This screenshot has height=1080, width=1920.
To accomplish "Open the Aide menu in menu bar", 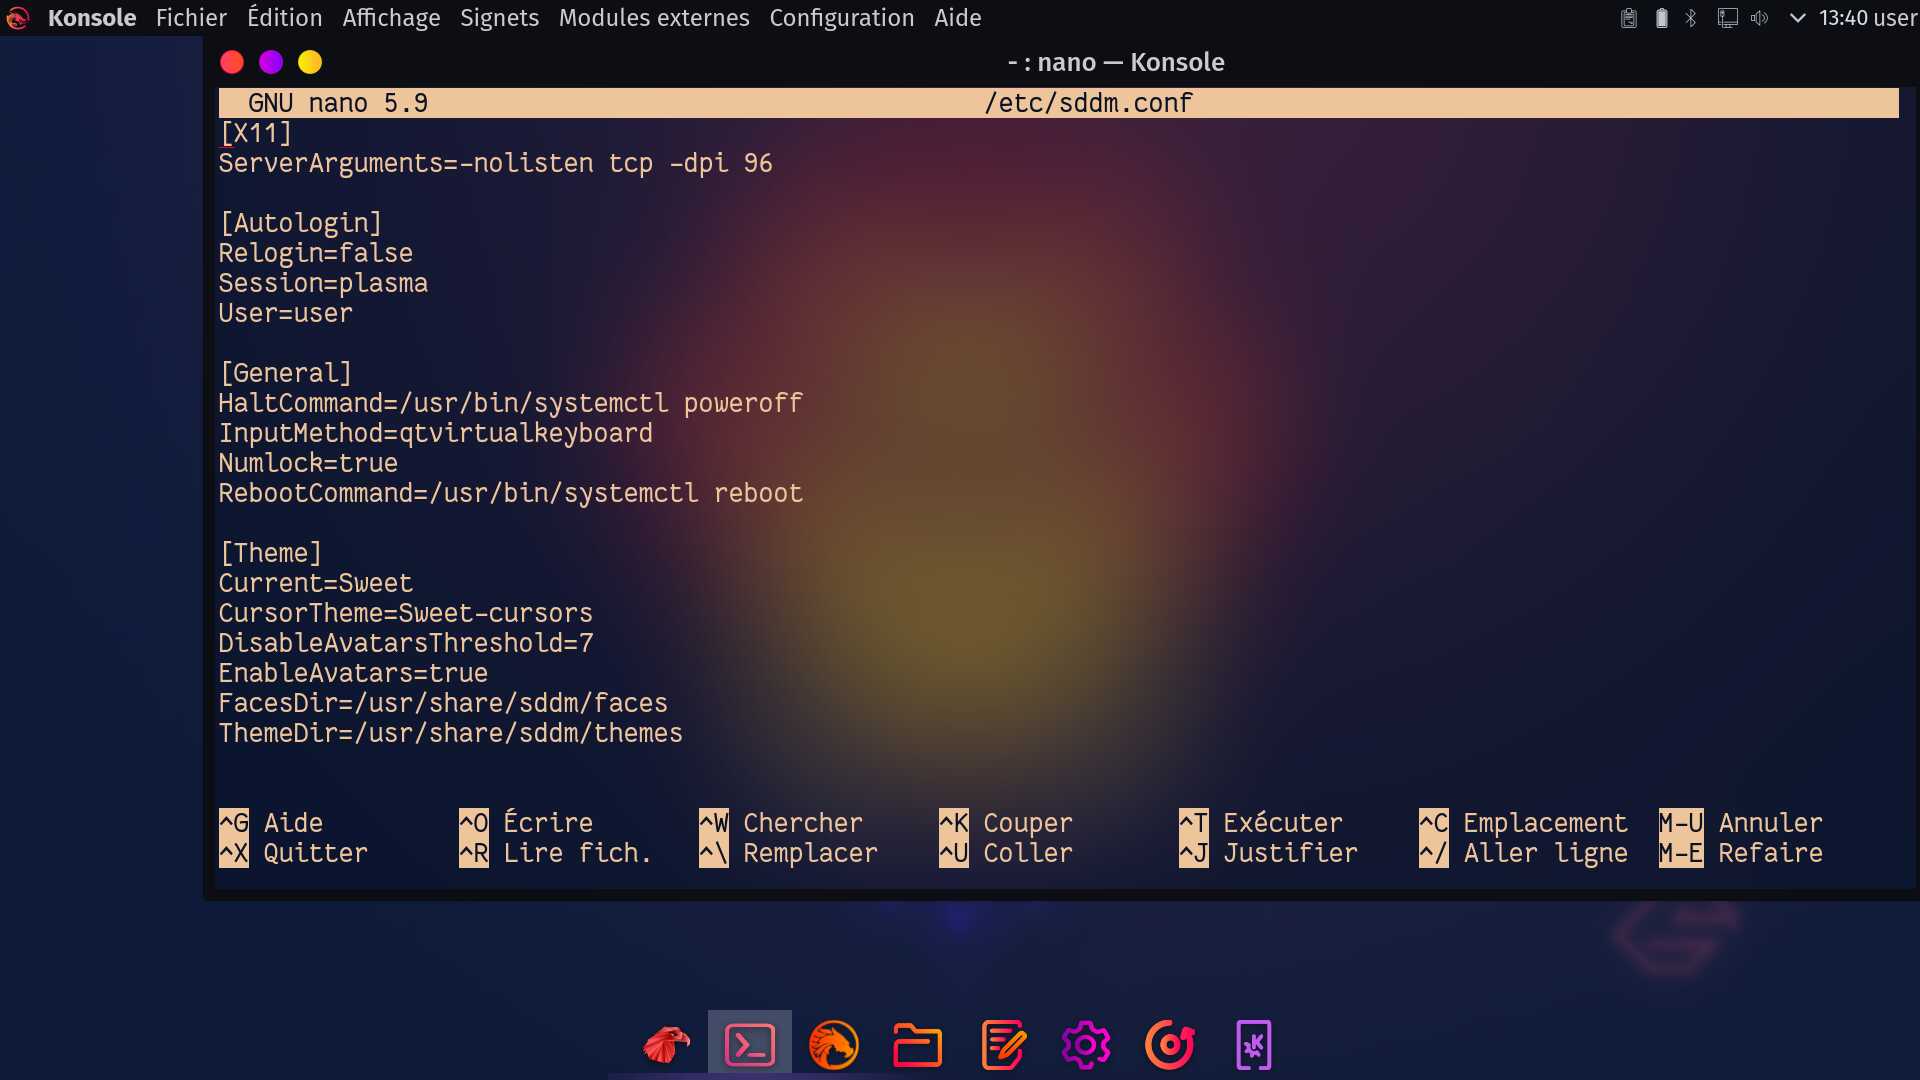I will [957, 18].
